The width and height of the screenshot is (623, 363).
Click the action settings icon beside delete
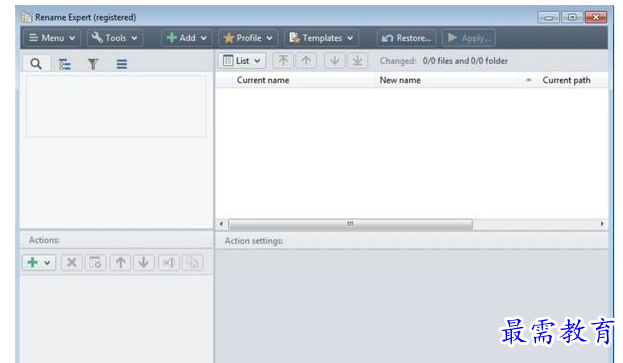95,263
